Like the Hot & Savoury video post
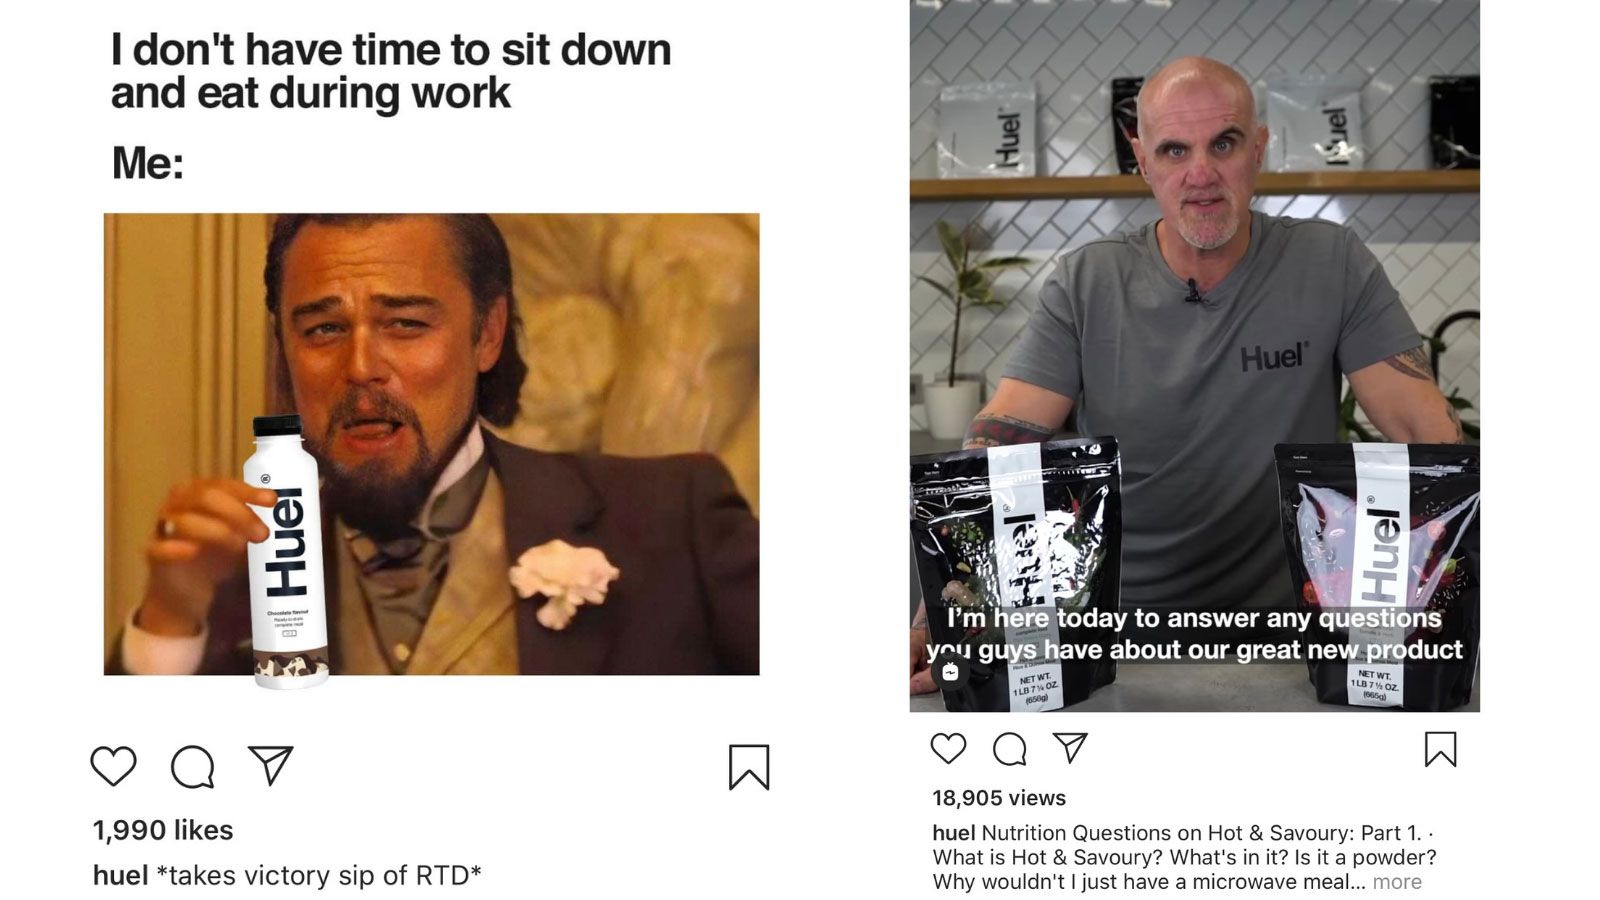 948,748
